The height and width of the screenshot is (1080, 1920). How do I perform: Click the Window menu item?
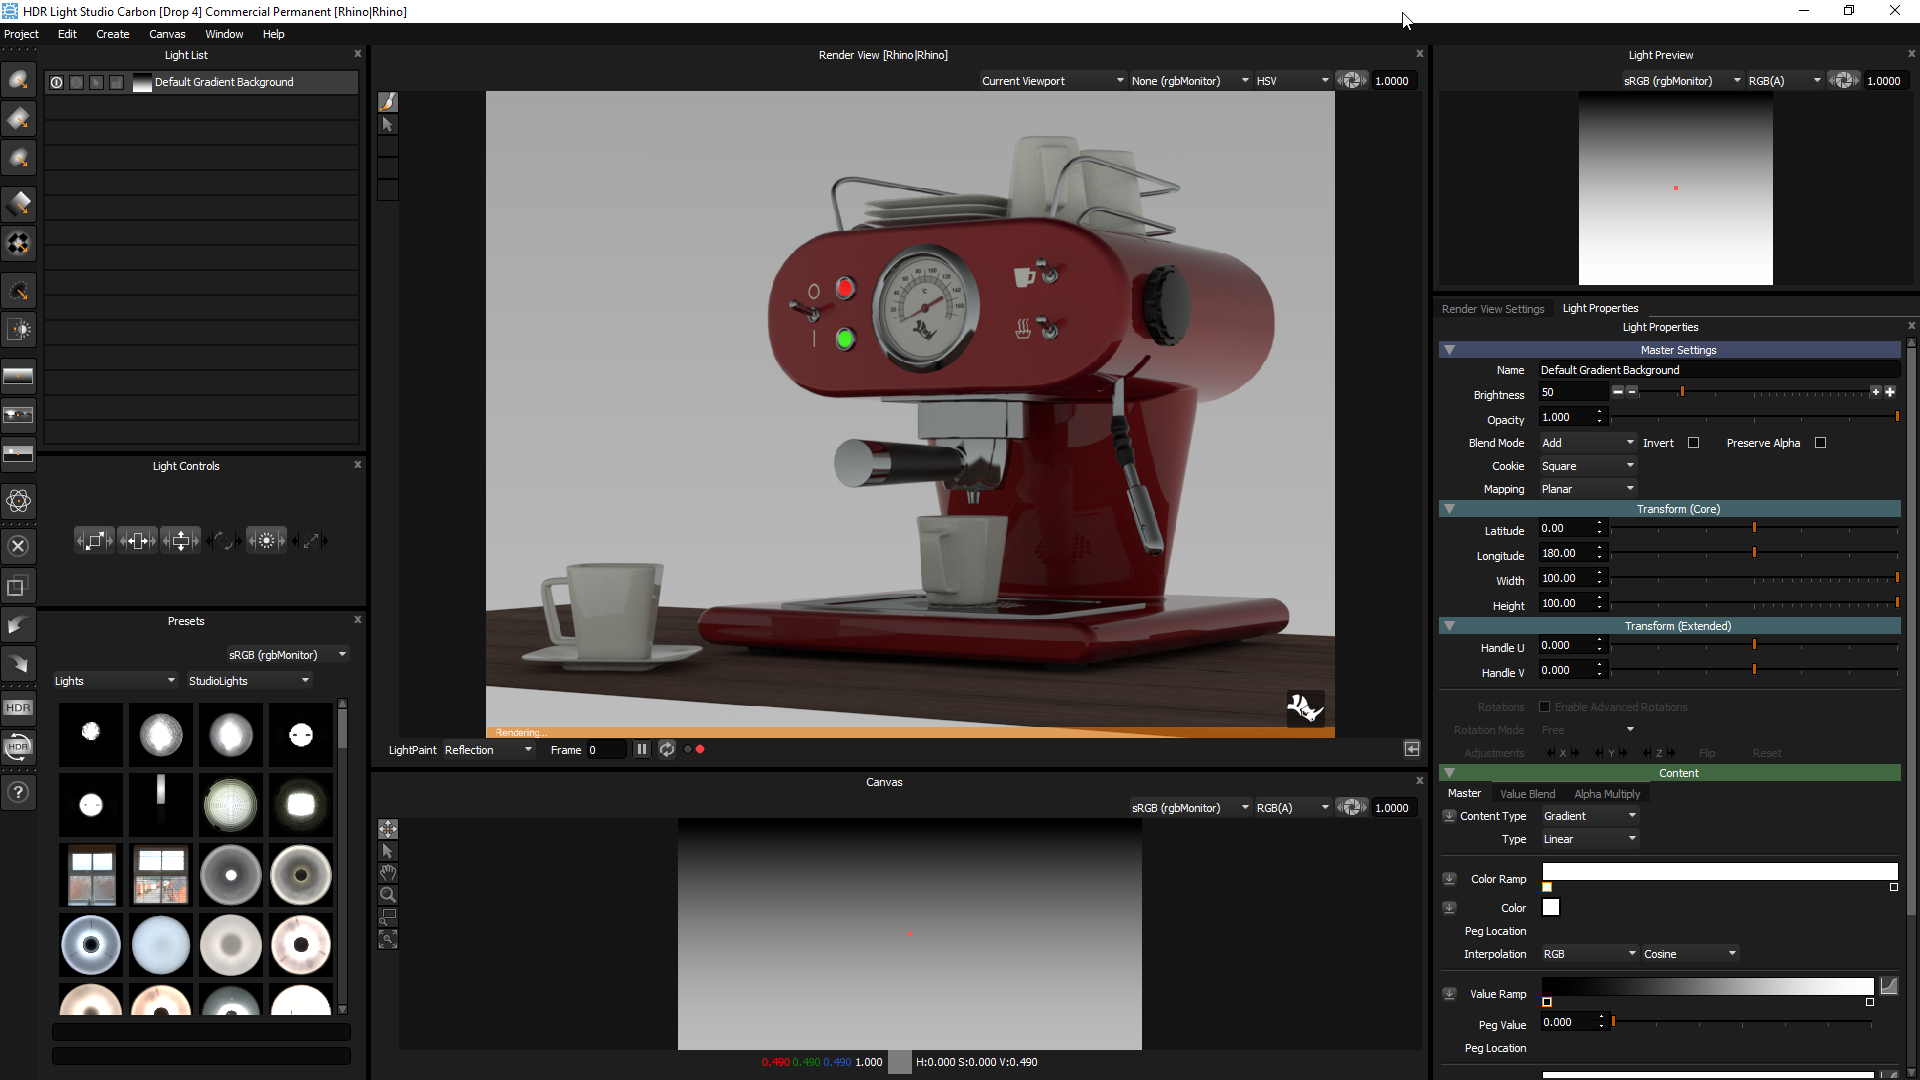point(224,33)
